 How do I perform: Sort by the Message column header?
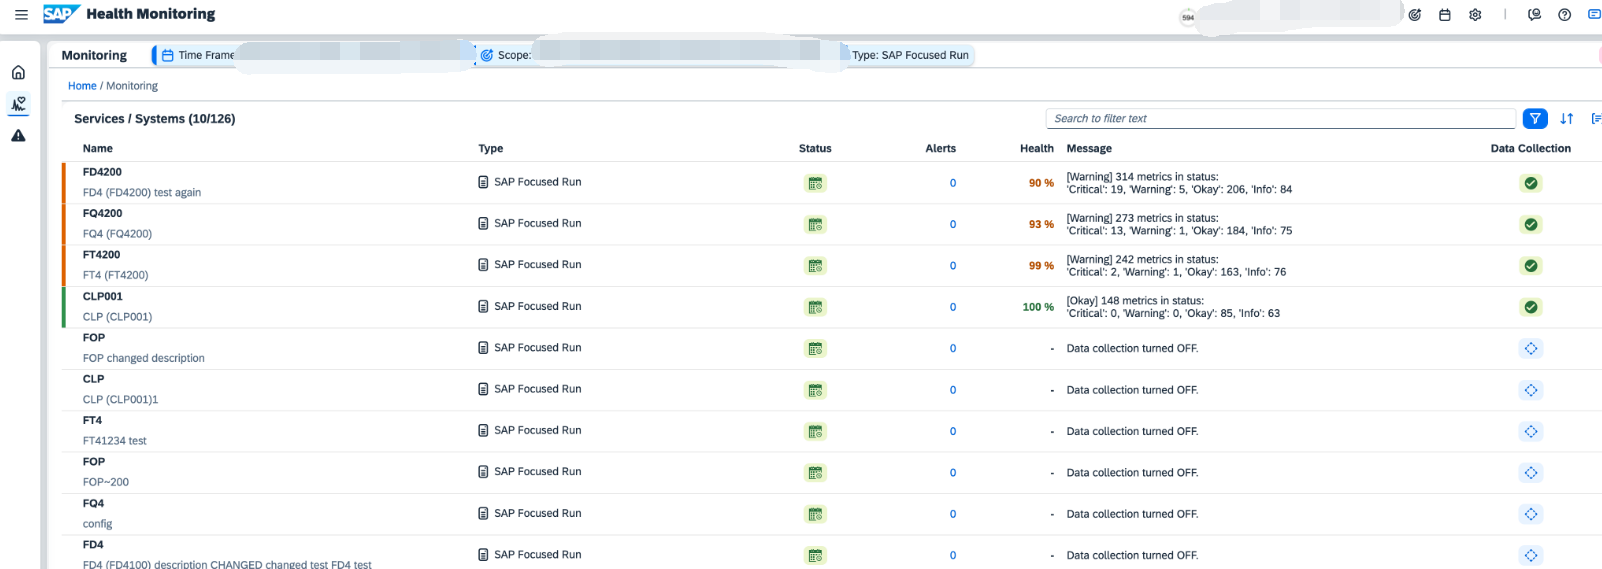[1089, 148]
